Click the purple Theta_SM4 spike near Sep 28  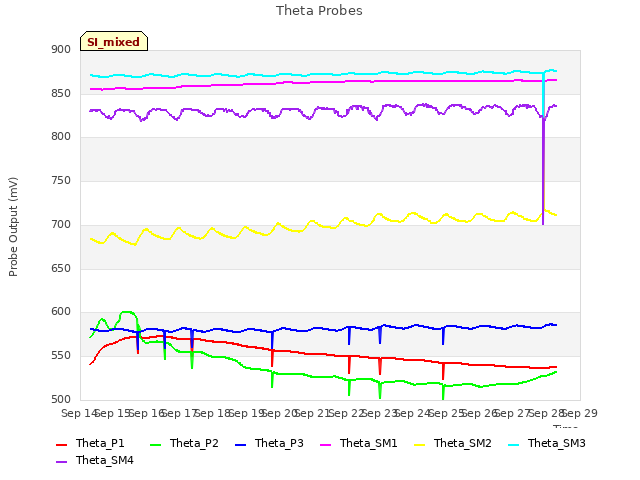[543, 171]
